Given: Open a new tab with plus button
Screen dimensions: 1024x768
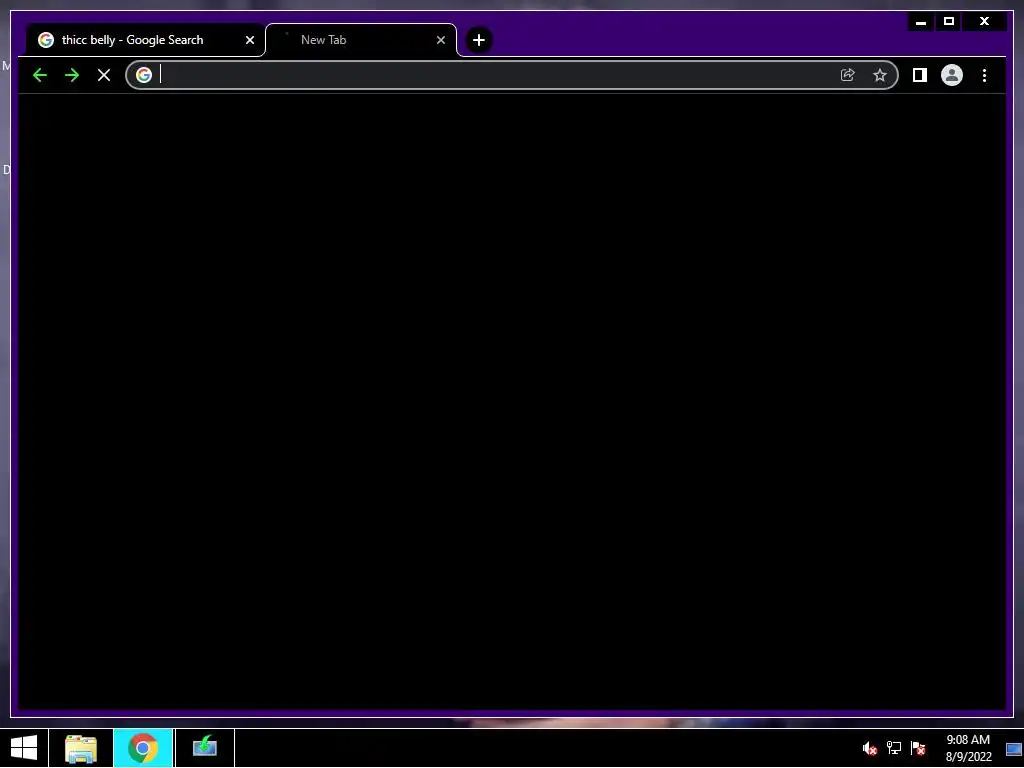Looking at the screenshot, I should click(479, 40).
